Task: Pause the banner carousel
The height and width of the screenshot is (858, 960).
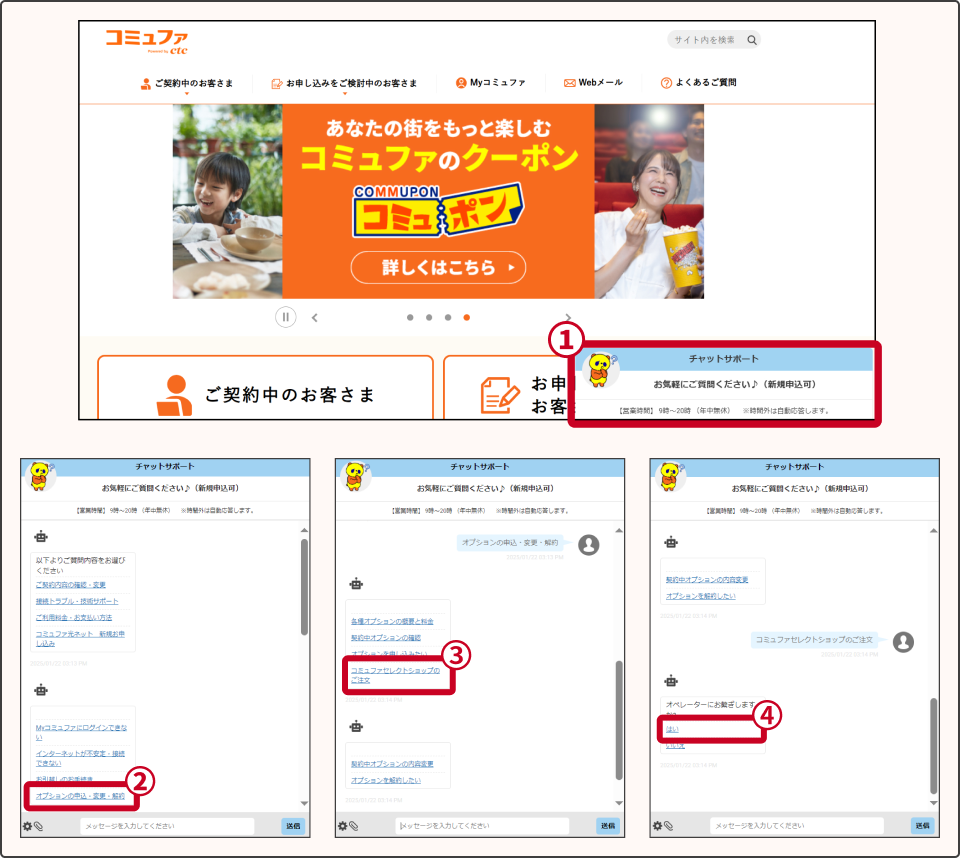Action: 285,317
